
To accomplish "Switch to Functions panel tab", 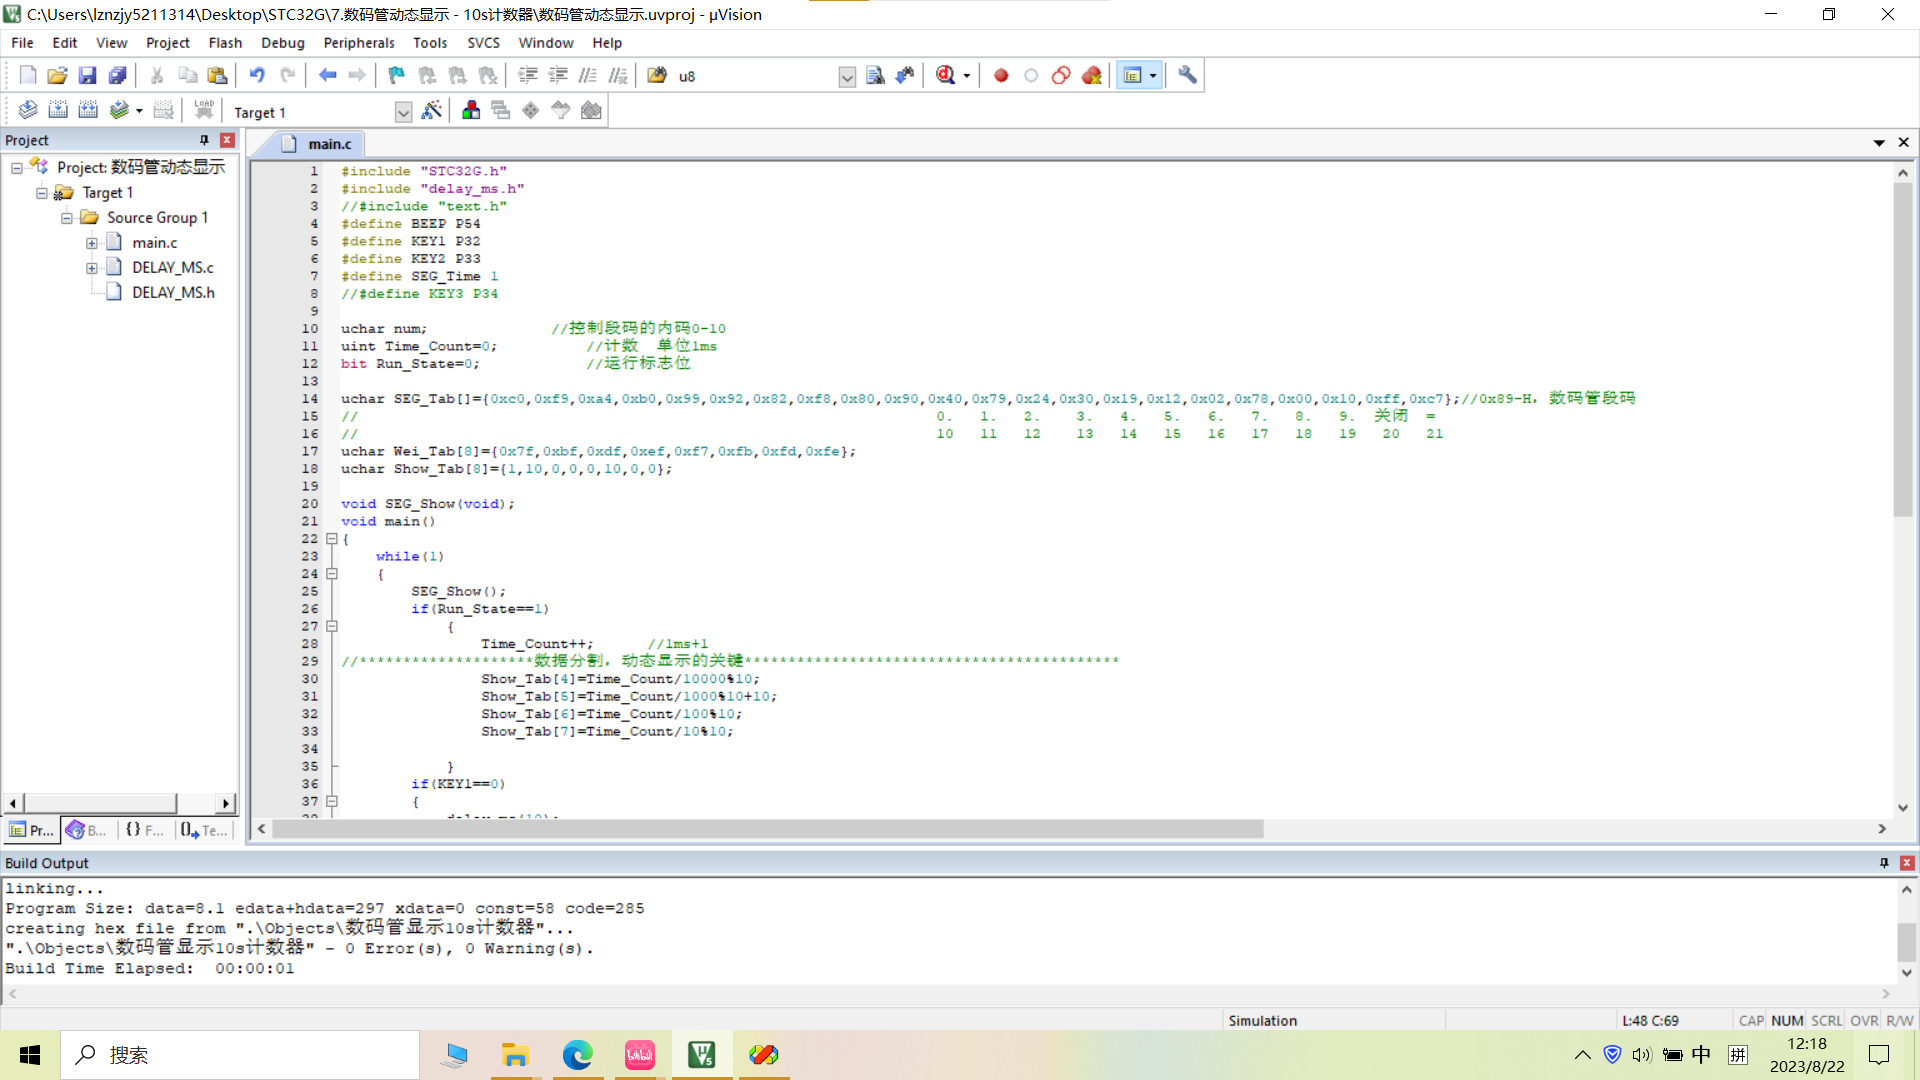I will click(x=145, y=830).
